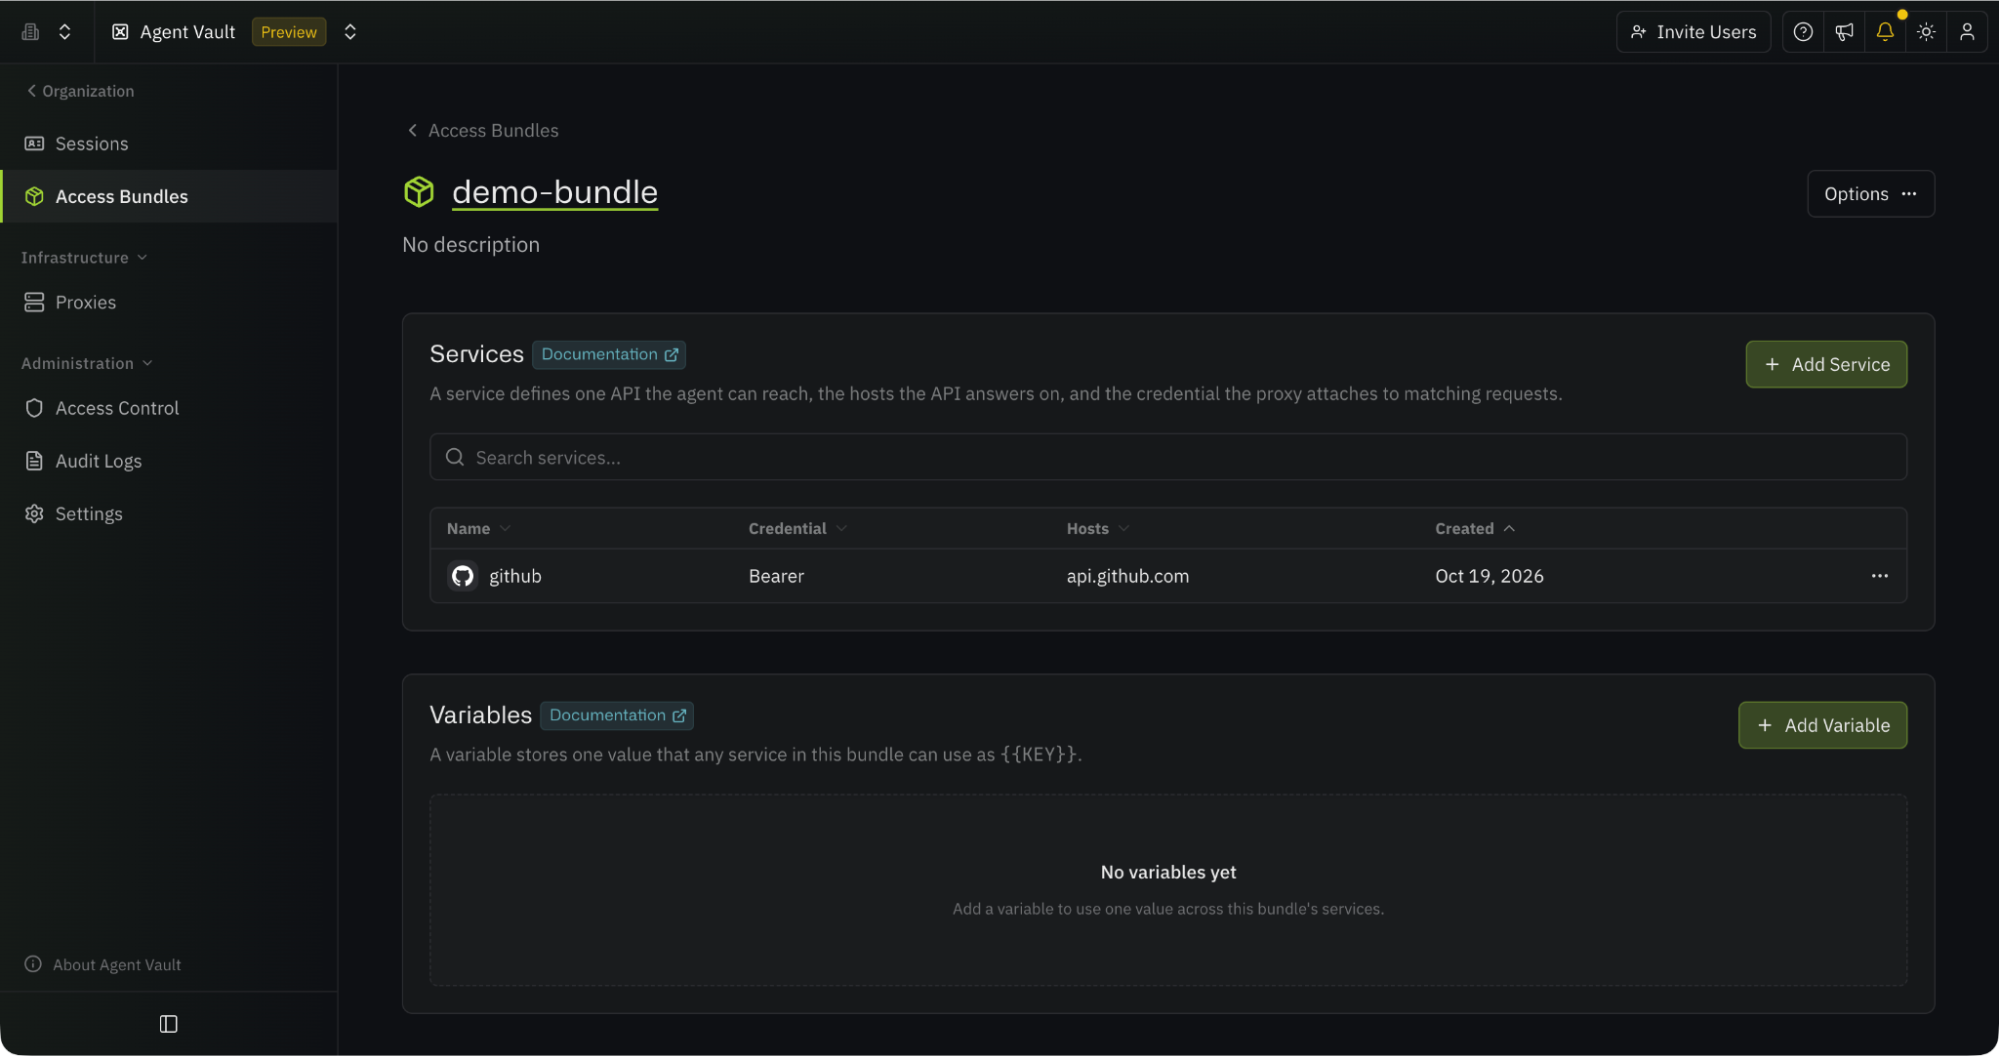The image size is (1999, 1057).
Task: Click the Proxies server icon
Action: pos(34,302)
